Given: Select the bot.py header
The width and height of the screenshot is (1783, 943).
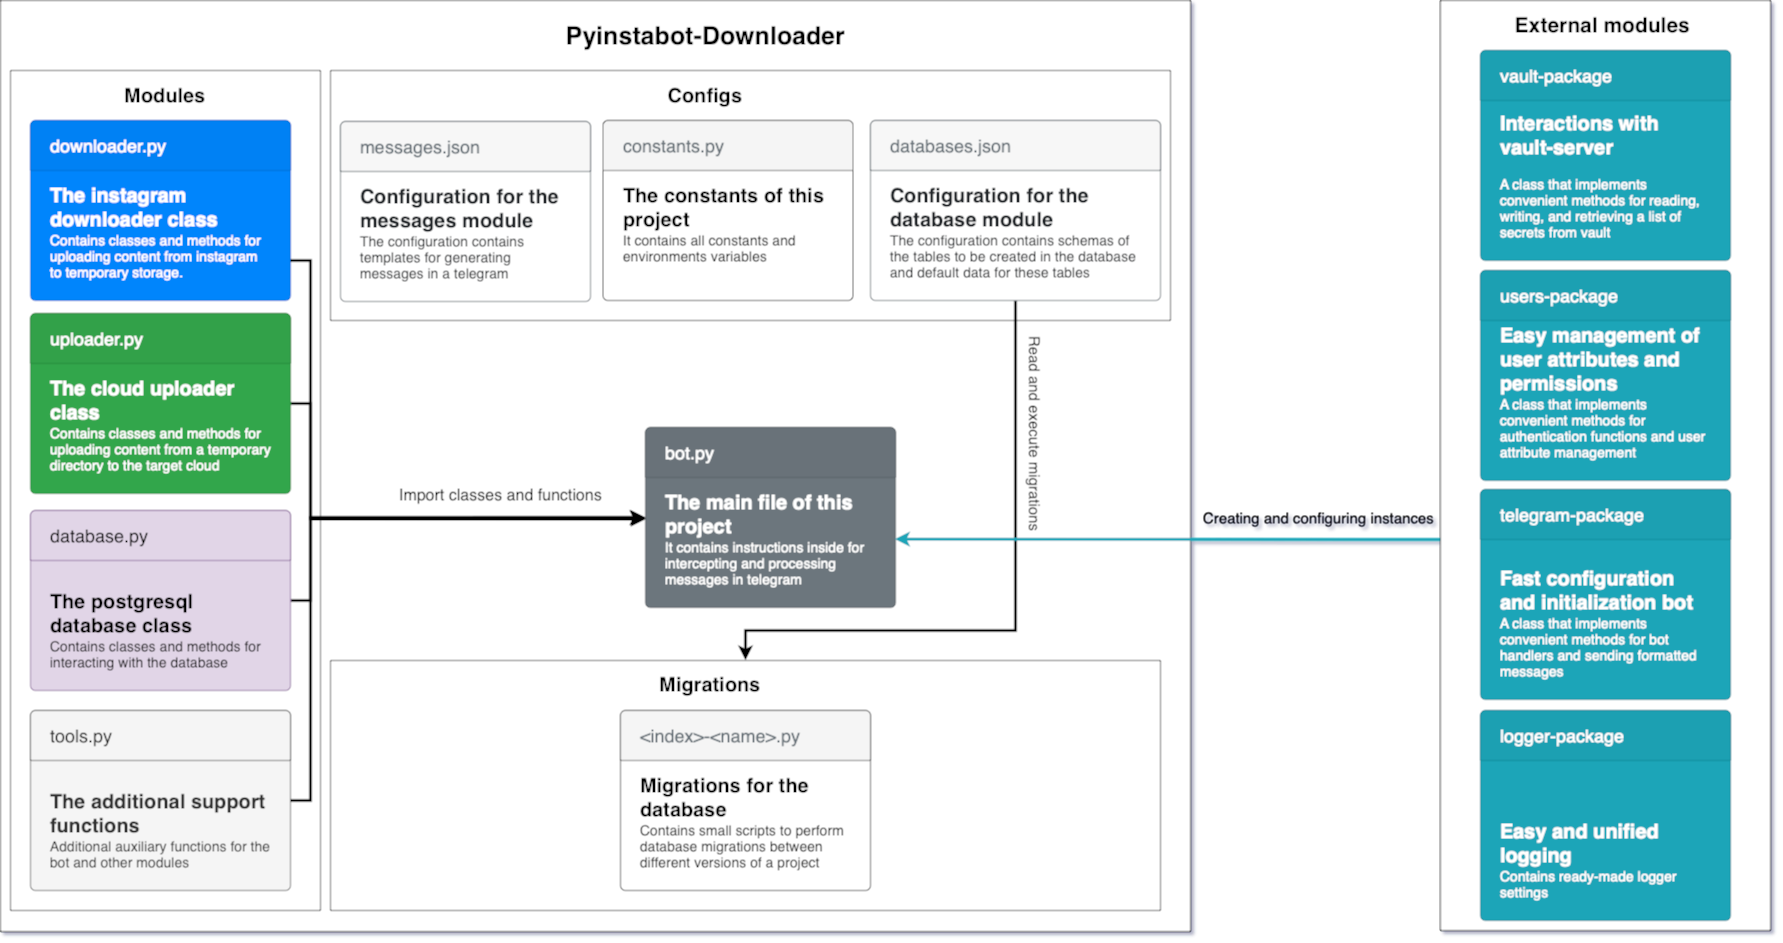Looking at the screenshot, I should point(770,453).
